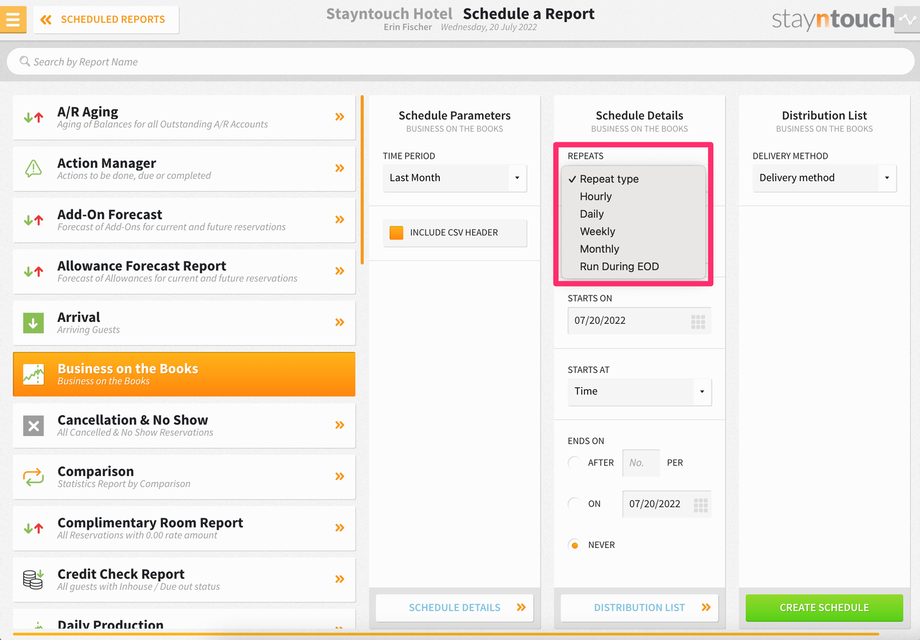Click the A/R Aging report arrows icon
920x640 pixels.
click(x=33, y=117)
